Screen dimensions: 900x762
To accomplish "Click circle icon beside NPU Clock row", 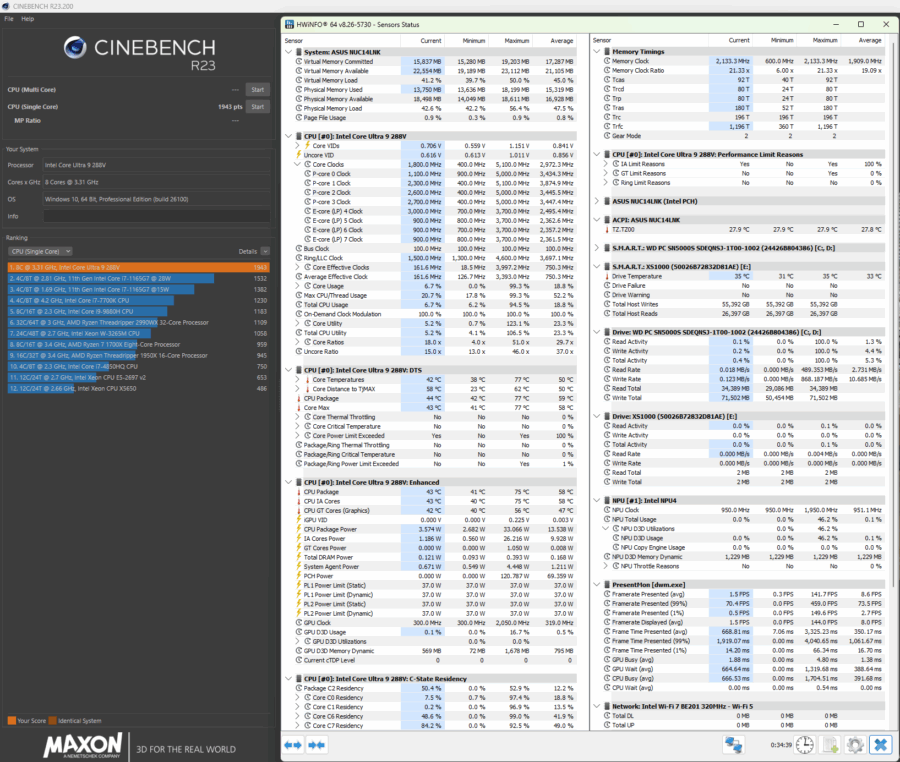I will 607,510.
